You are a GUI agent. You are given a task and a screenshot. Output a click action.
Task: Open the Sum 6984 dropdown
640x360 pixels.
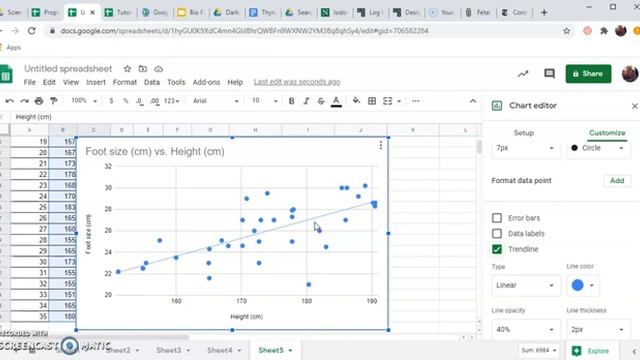(539, 351)
